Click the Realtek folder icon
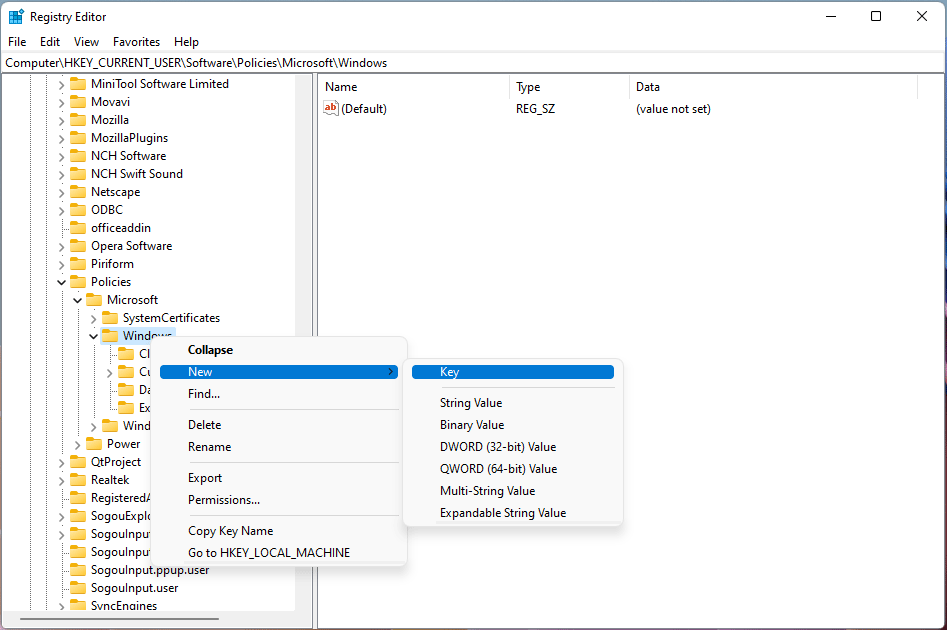Image resolution: width=947 pixels, height=630 pixels. 78,480
